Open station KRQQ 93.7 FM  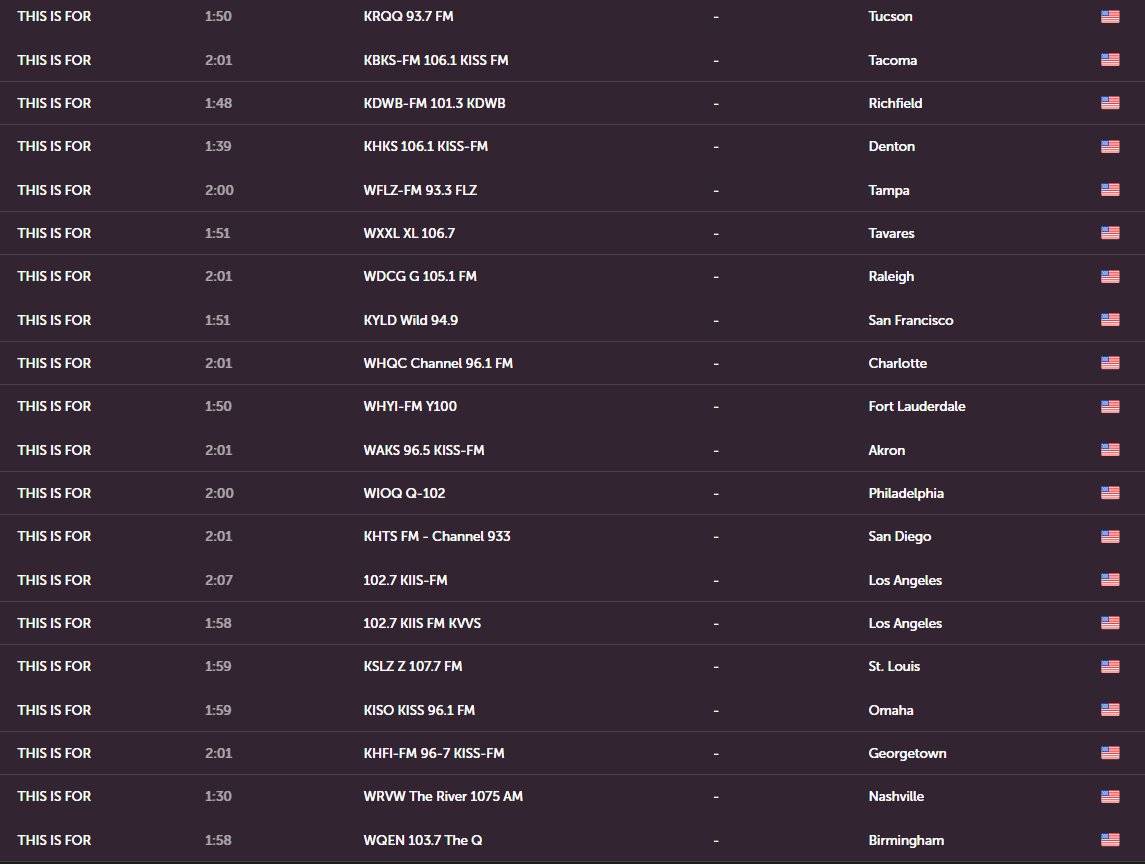(408, 16)
